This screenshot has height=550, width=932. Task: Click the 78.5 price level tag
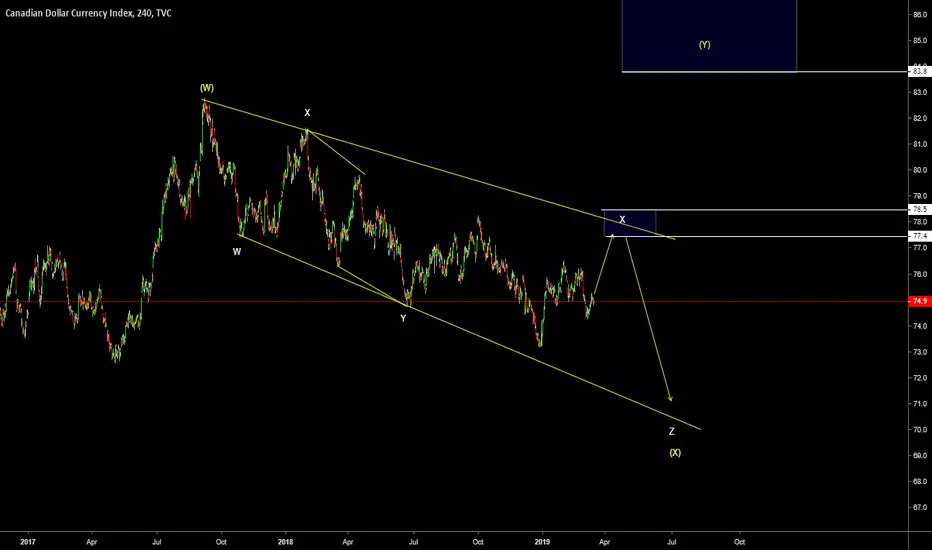tap(920, 209)
